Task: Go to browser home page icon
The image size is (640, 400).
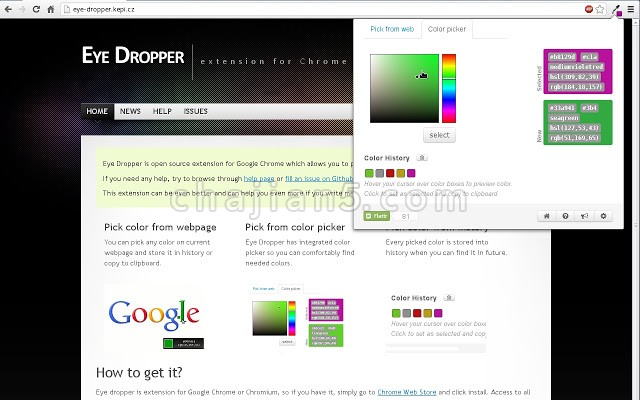Action: (51, 9)
